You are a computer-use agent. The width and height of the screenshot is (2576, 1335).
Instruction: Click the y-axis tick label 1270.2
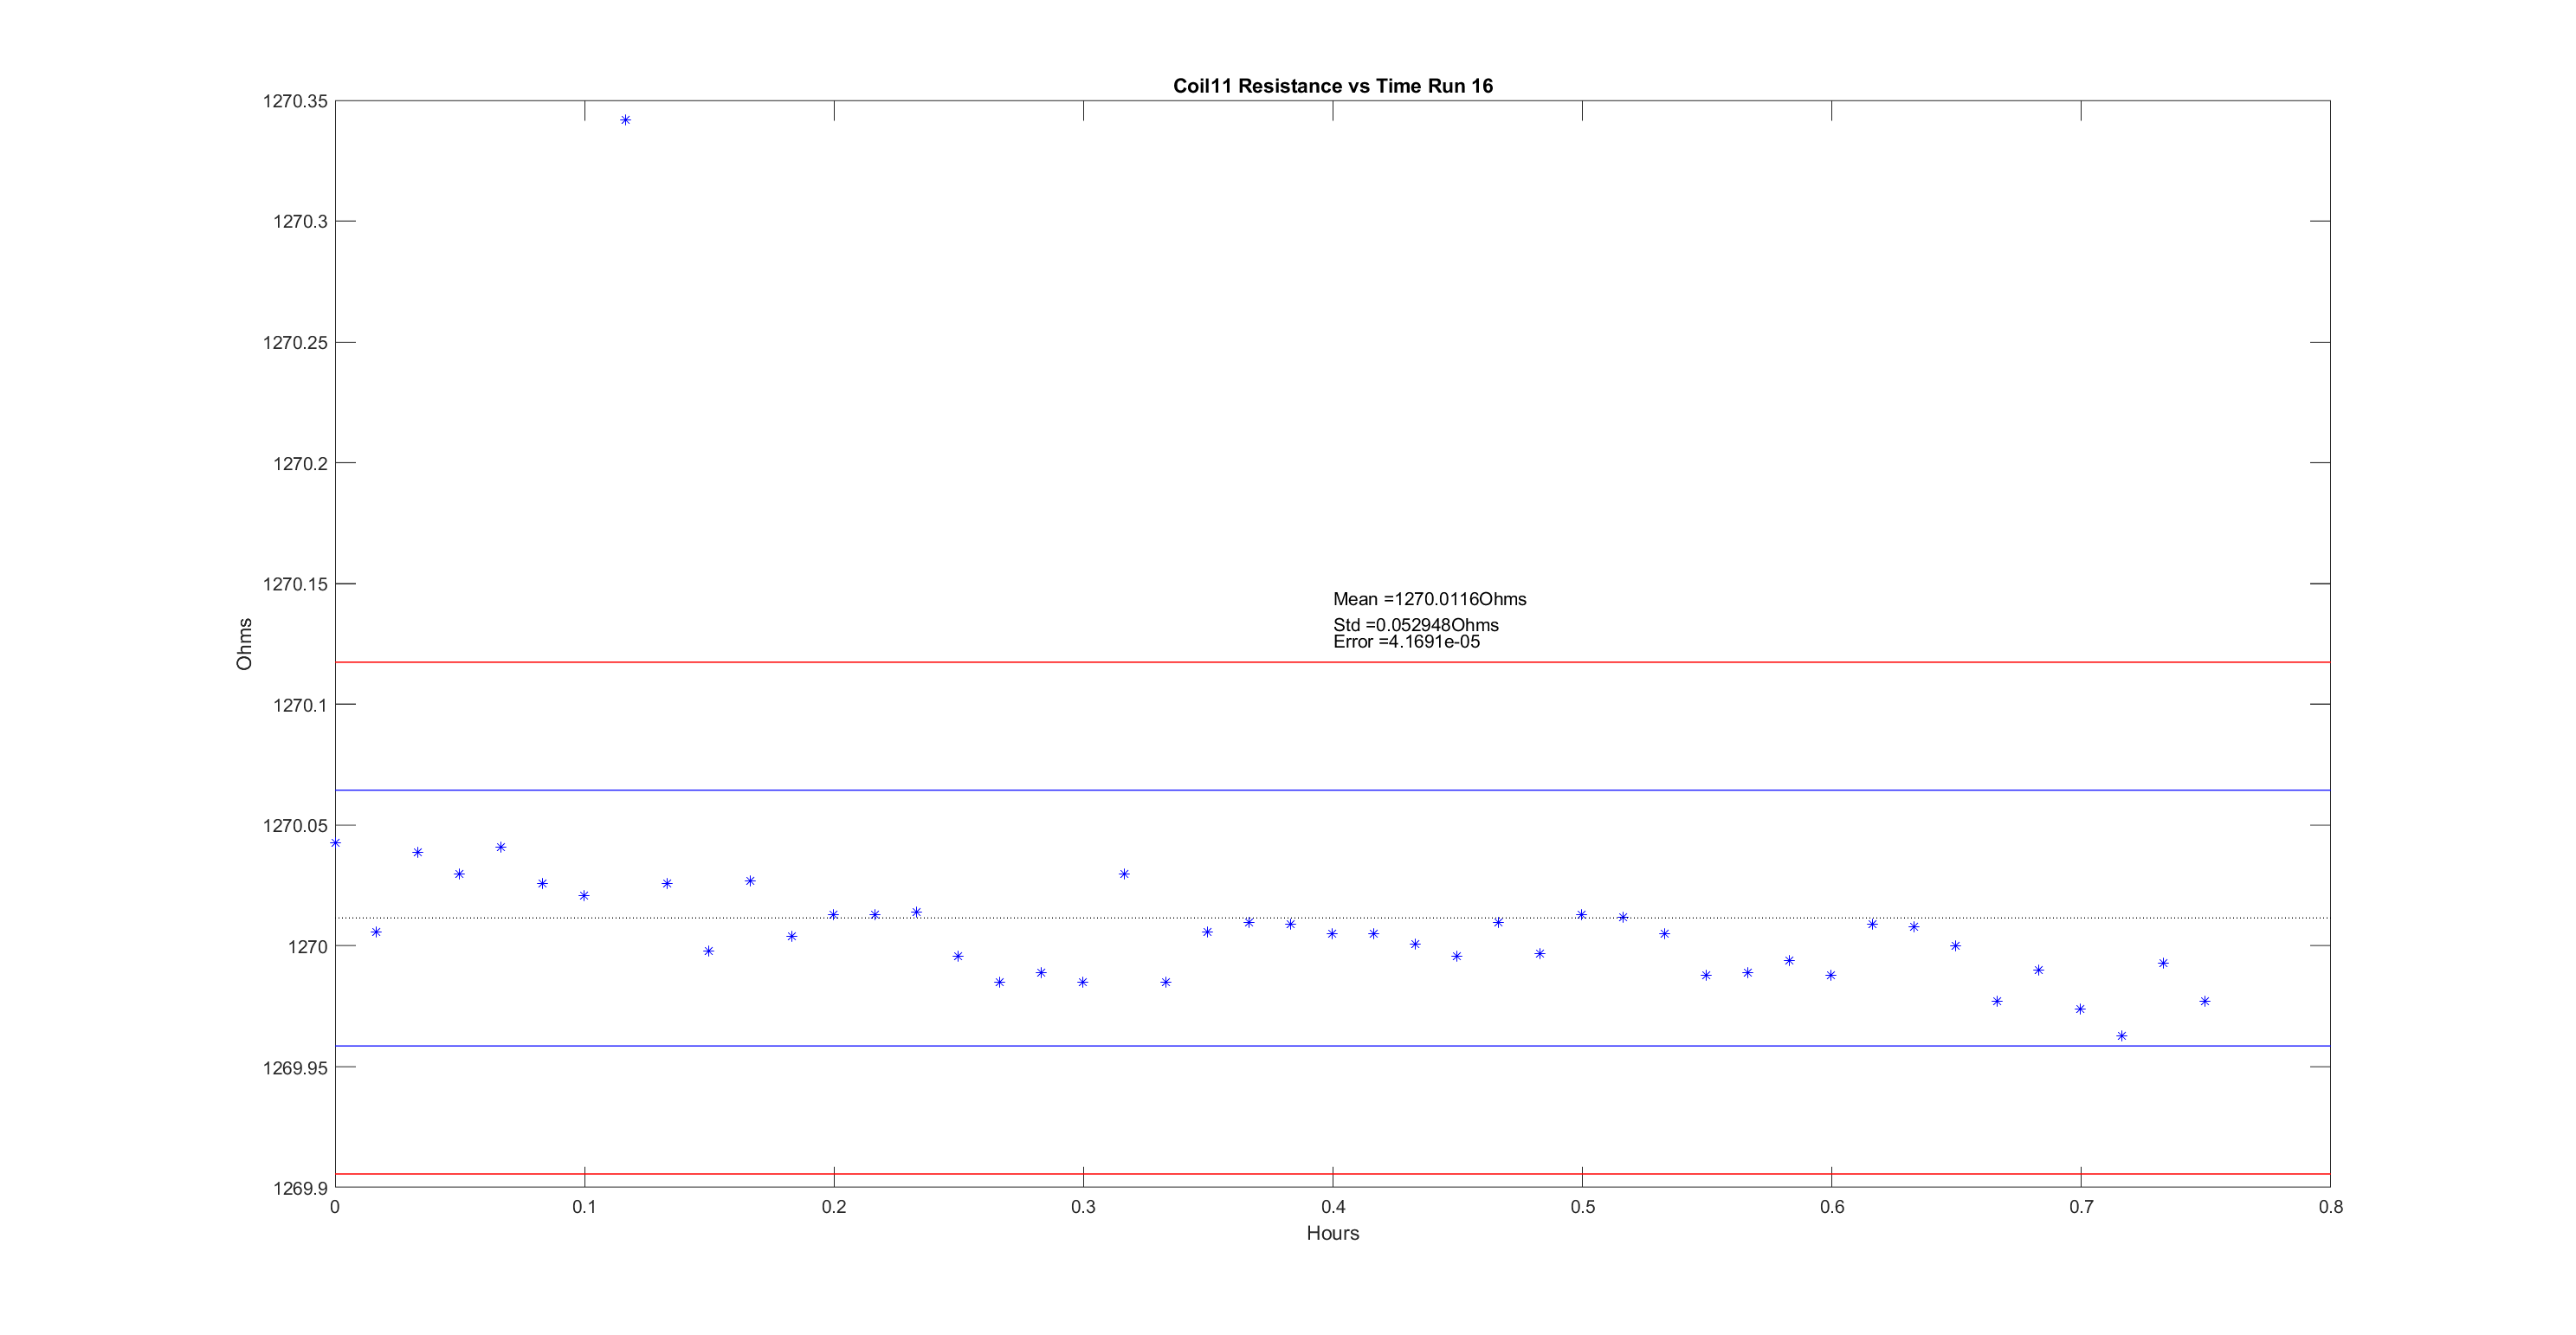tap(300, 464)
